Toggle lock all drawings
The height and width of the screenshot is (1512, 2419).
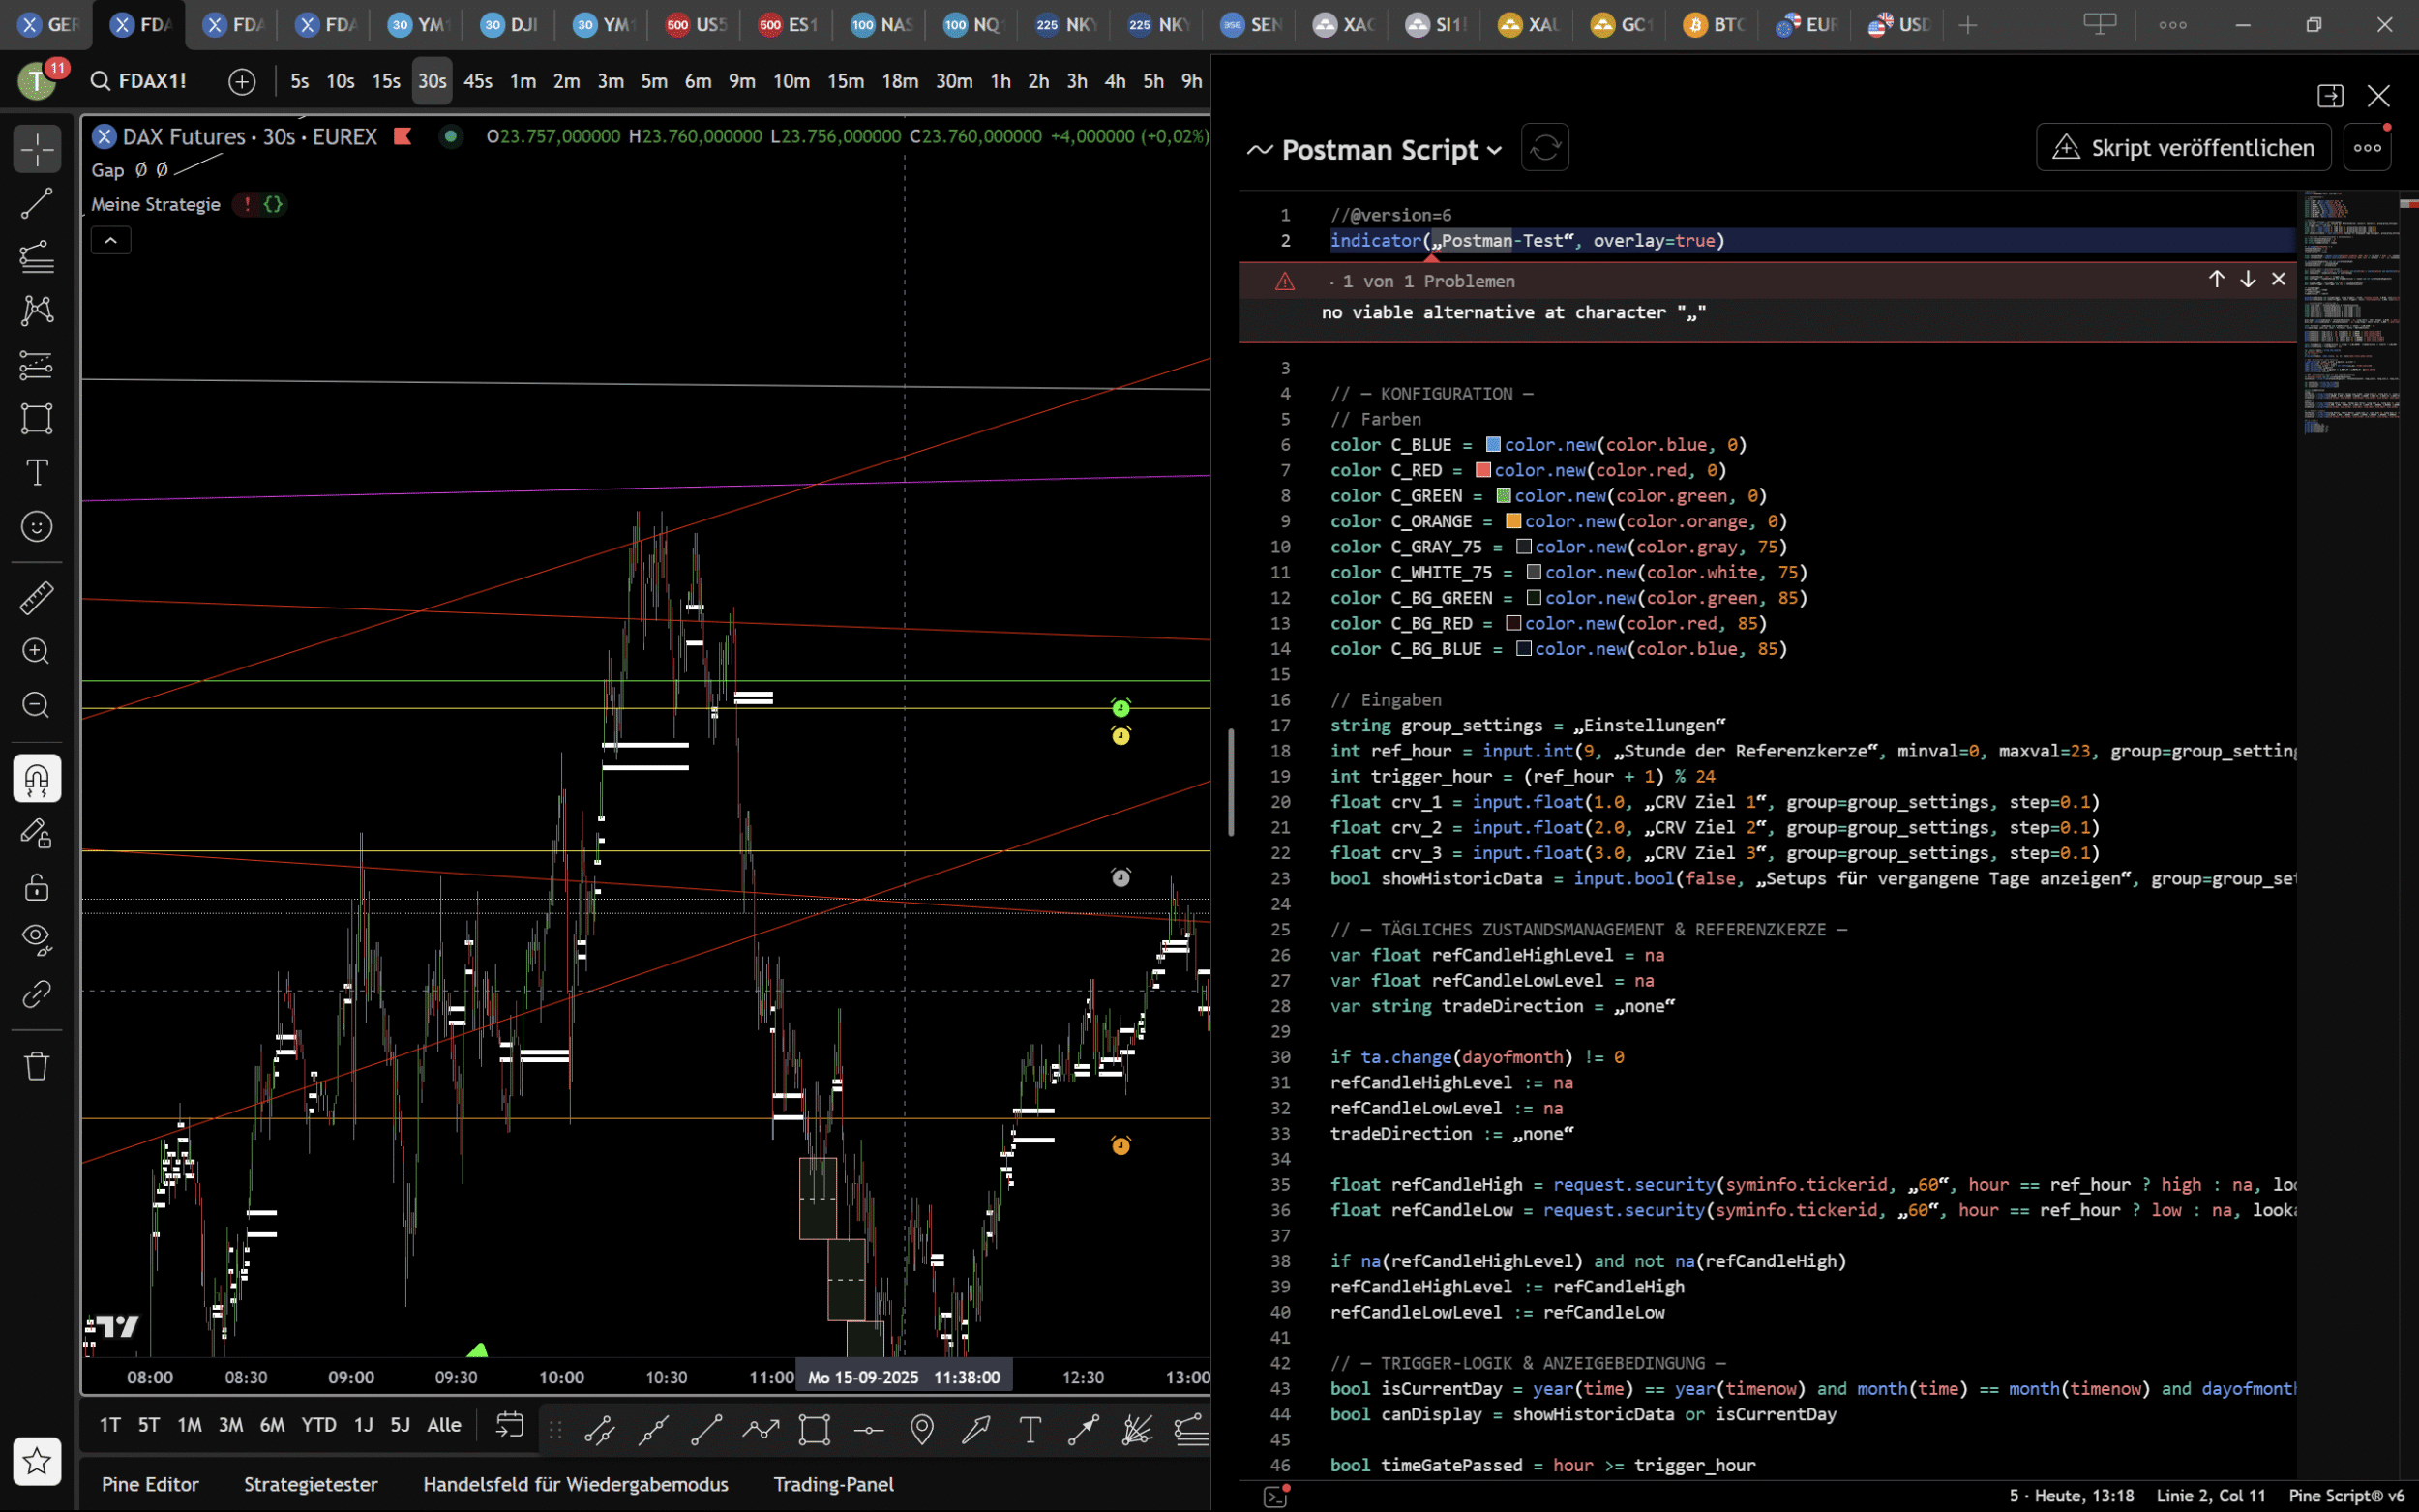(37, 887)
